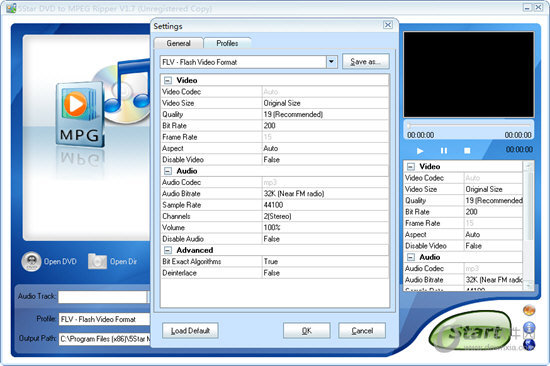Stop the preview video

(467, 151)
